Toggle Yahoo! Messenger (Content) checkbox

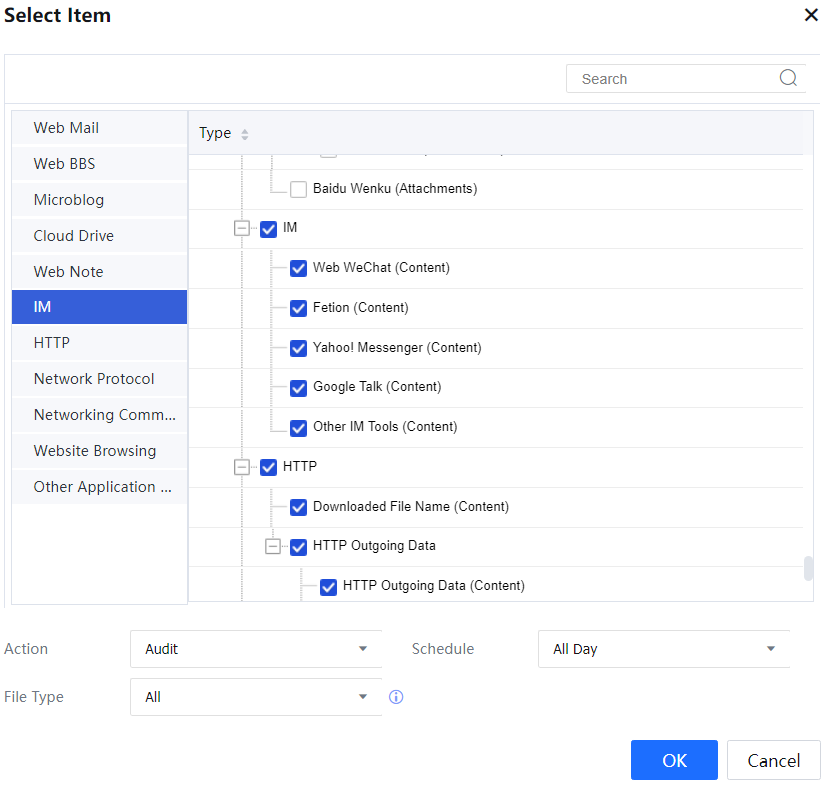tap(298, 348)
